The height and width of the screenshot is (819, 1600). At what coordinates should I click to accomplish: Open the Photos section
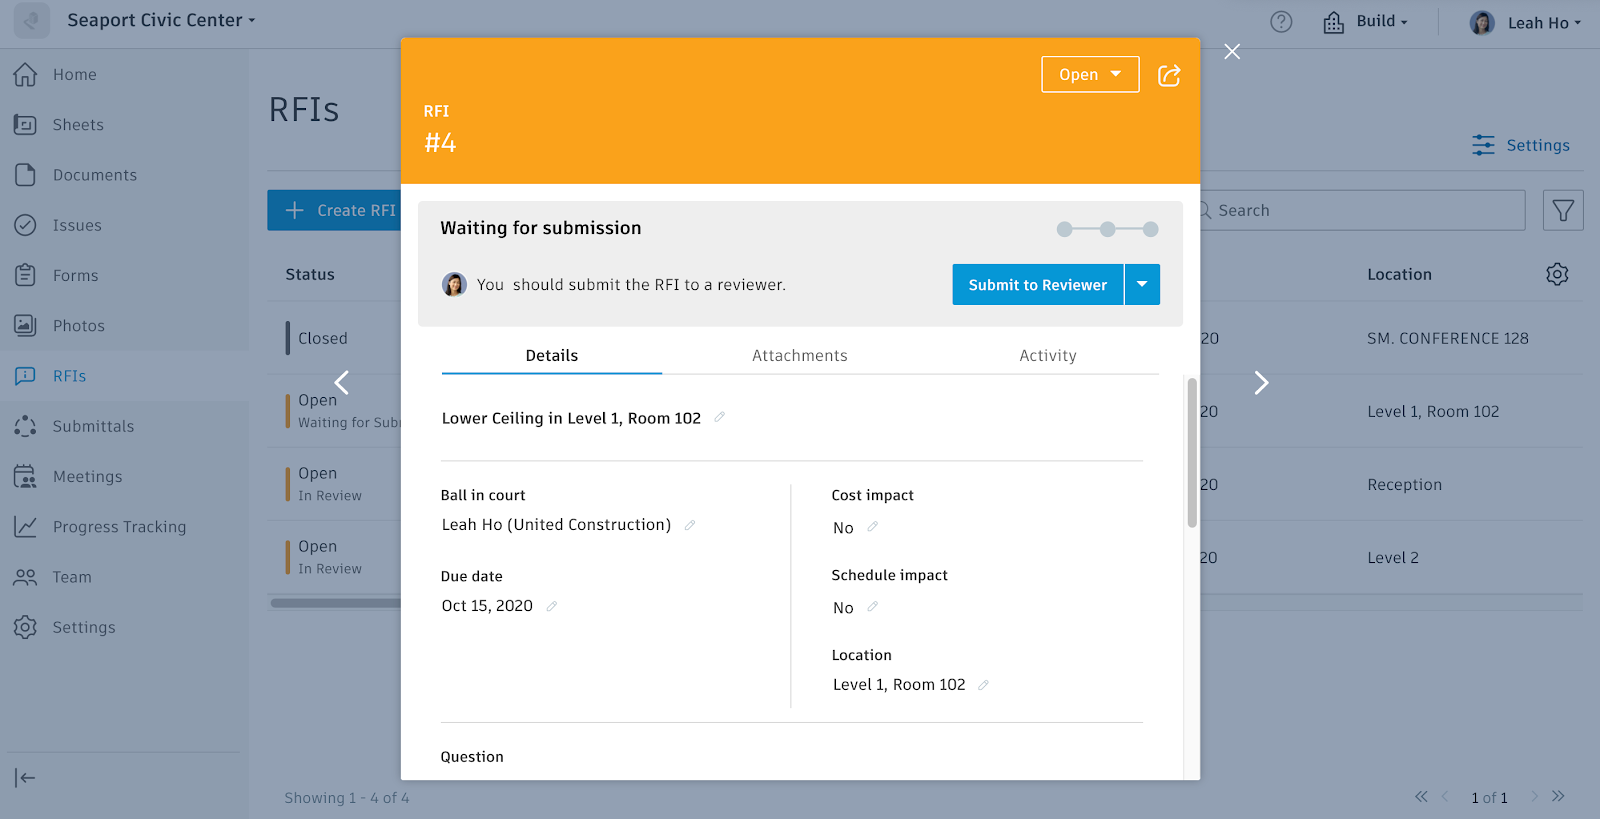pyautogui.click(x=78, y=326)
